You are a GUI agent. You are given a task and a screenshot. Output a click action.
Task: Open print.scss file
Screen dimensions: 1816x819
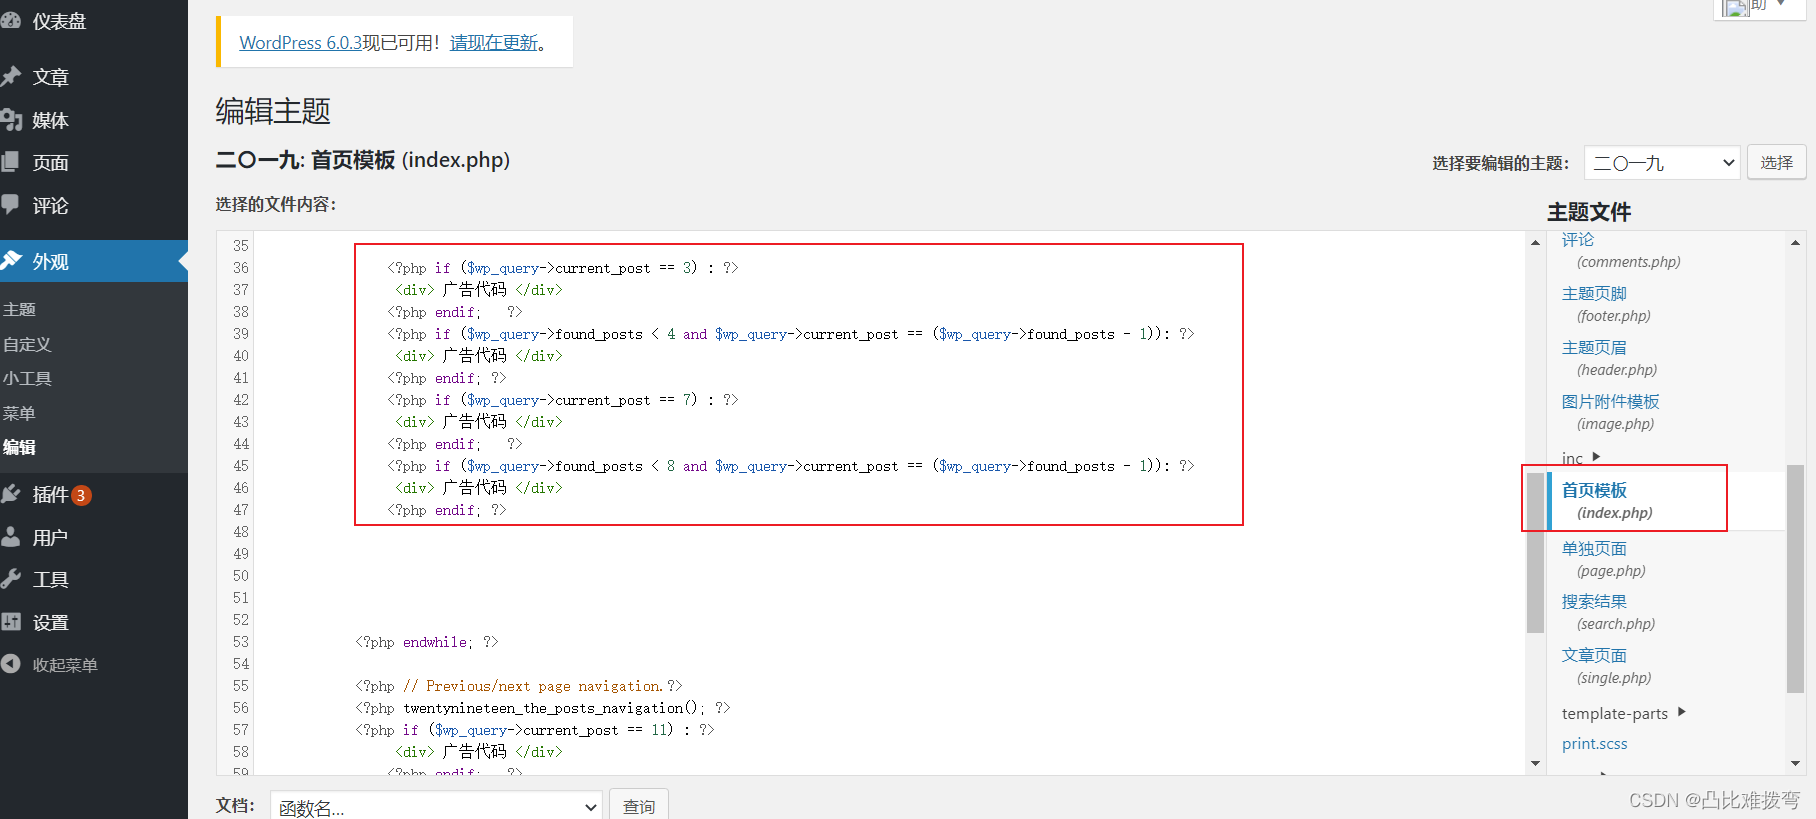point(1594,743)
